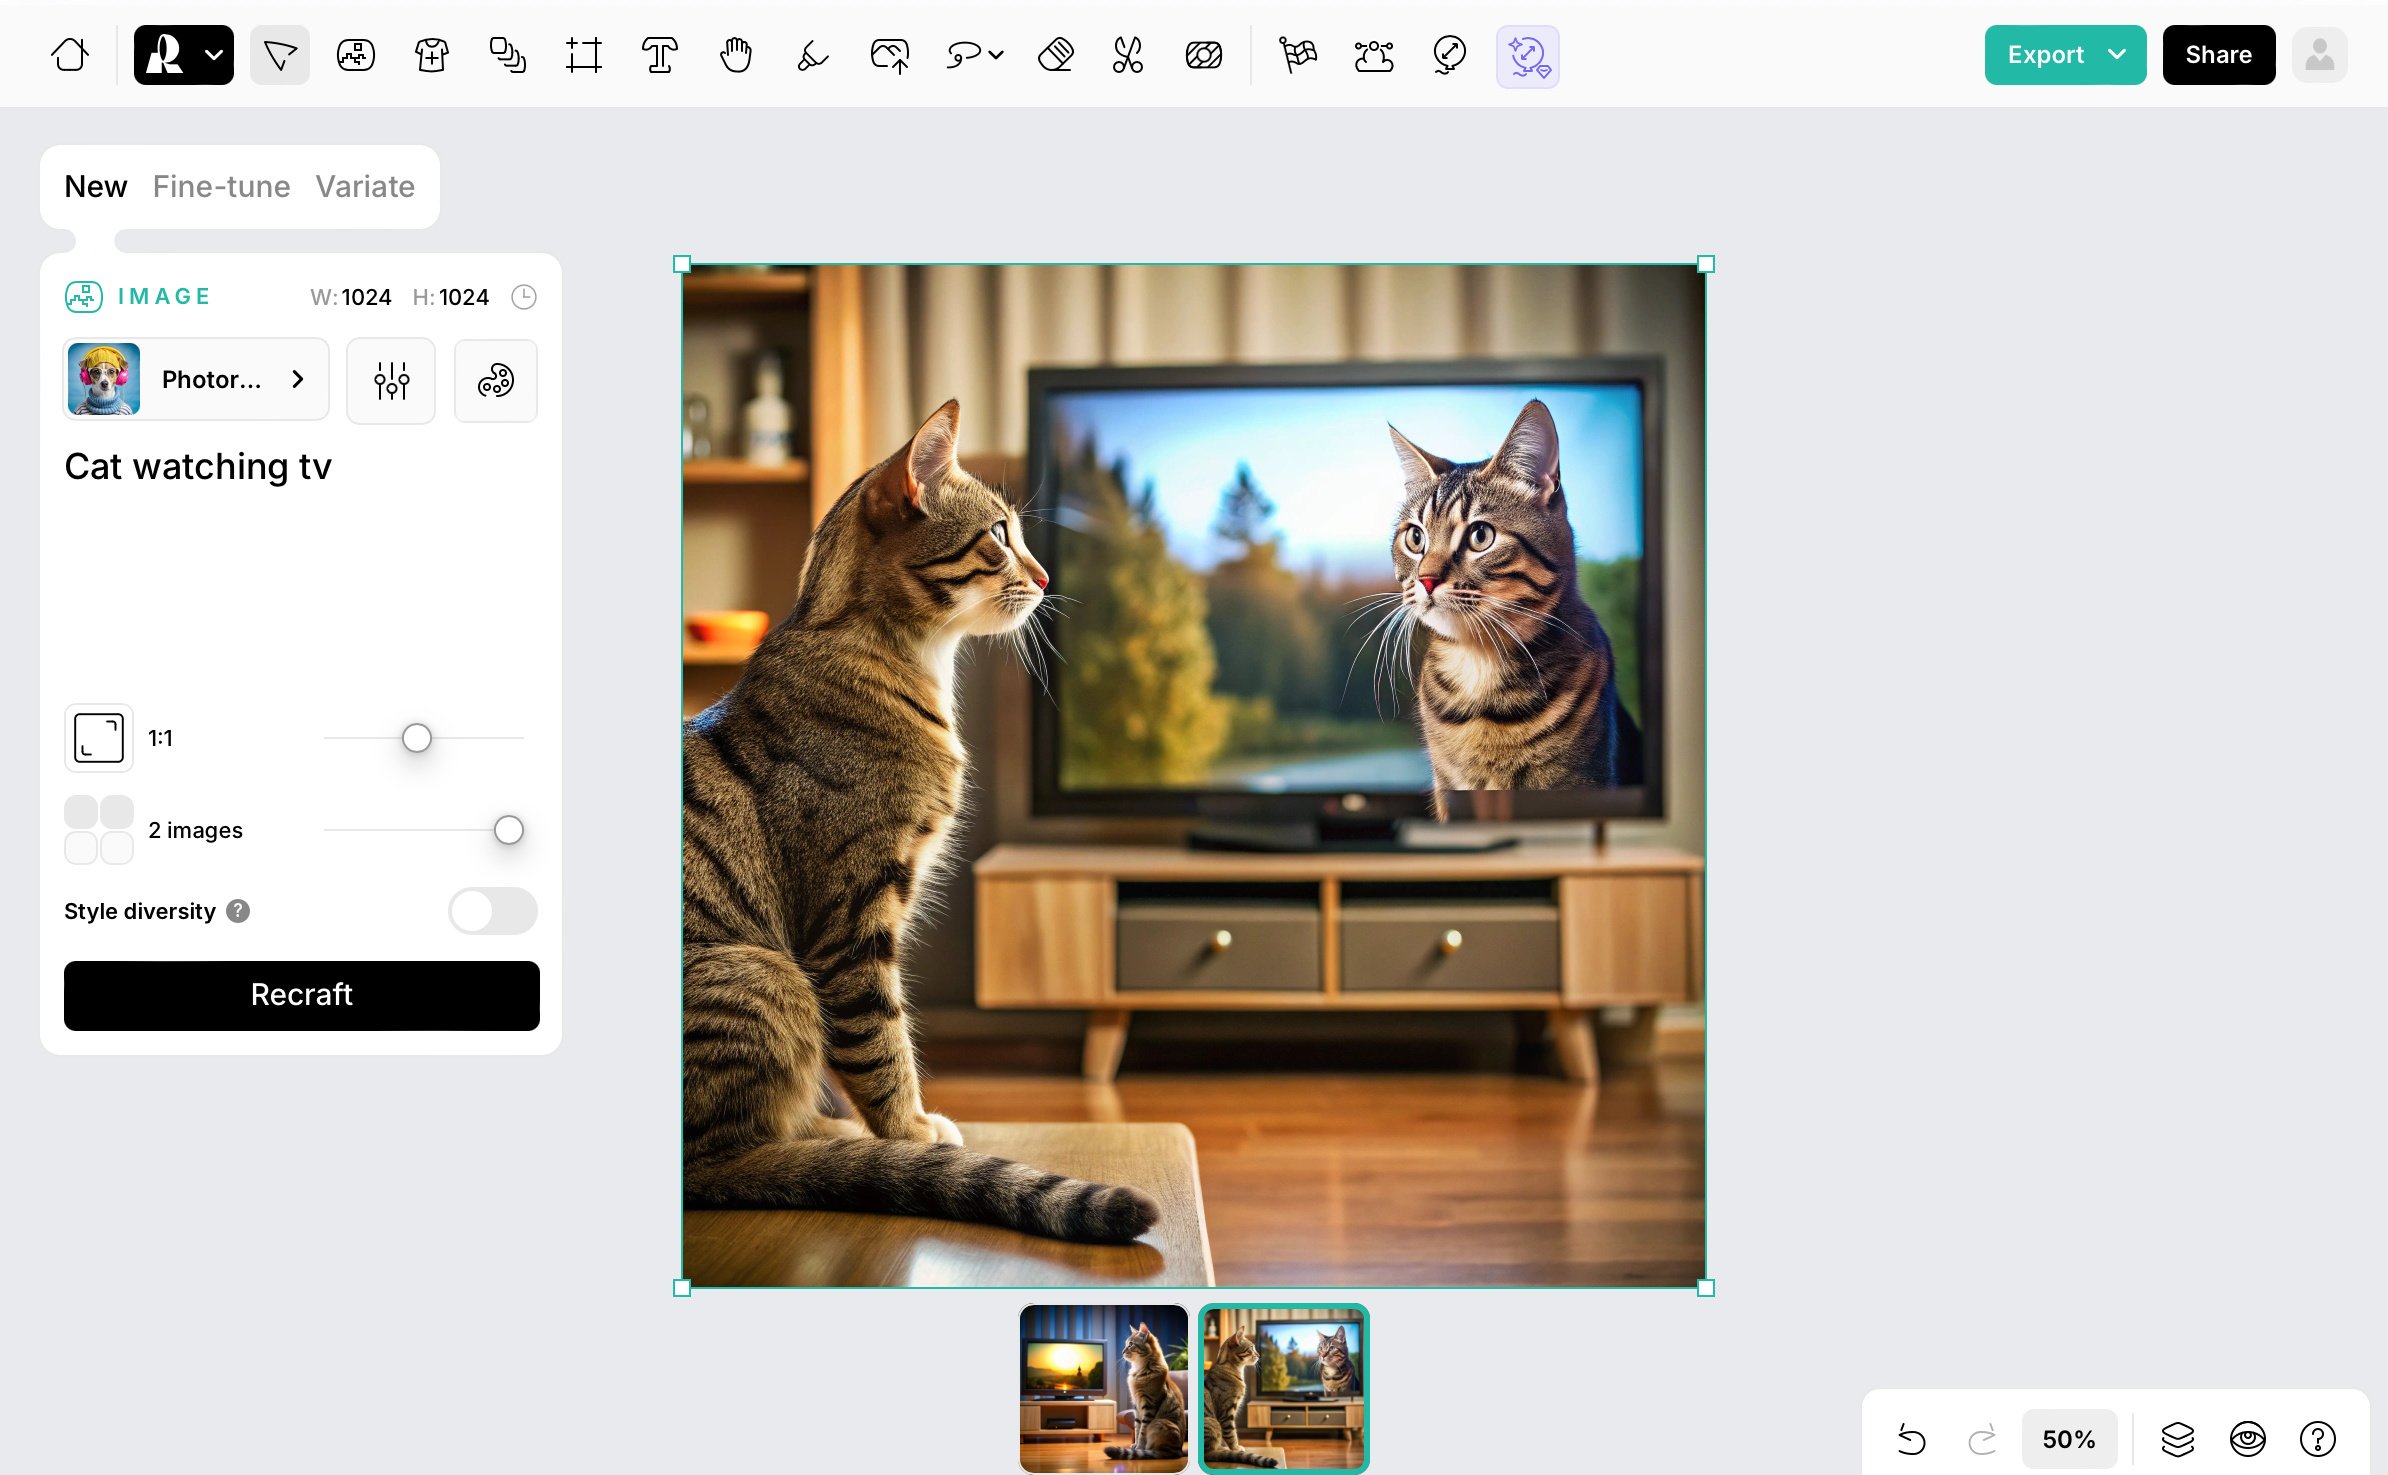Select the Scissors/cut tool
This screenshot has width=2388, height=1475.
(1127, 55)
